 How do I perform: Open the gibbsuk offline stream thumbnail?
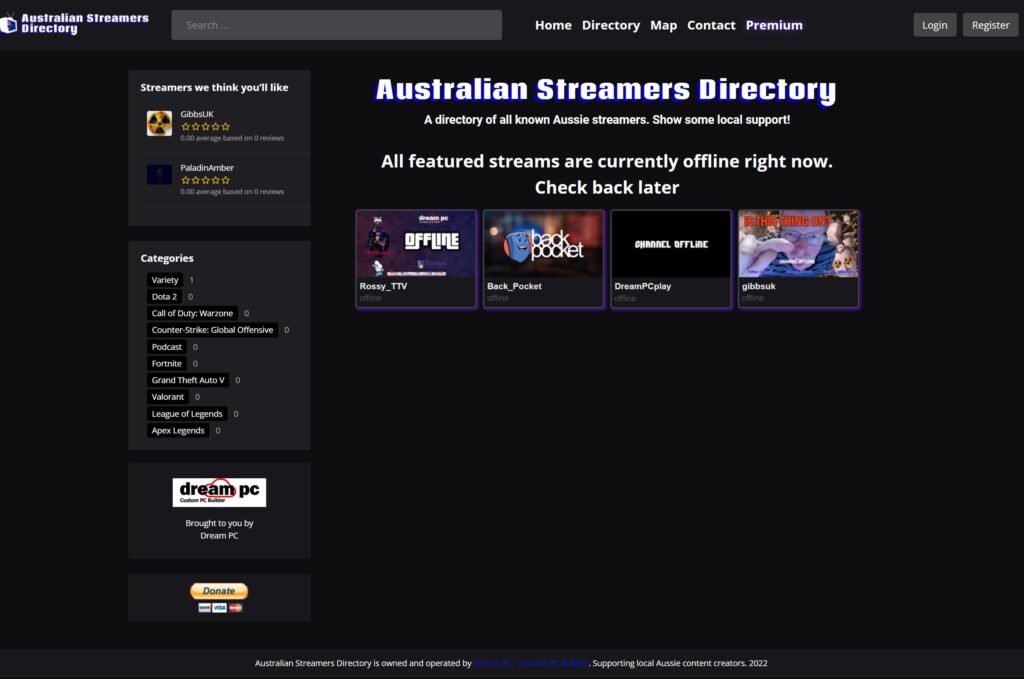pyautogui.click(x=798, y=241)
